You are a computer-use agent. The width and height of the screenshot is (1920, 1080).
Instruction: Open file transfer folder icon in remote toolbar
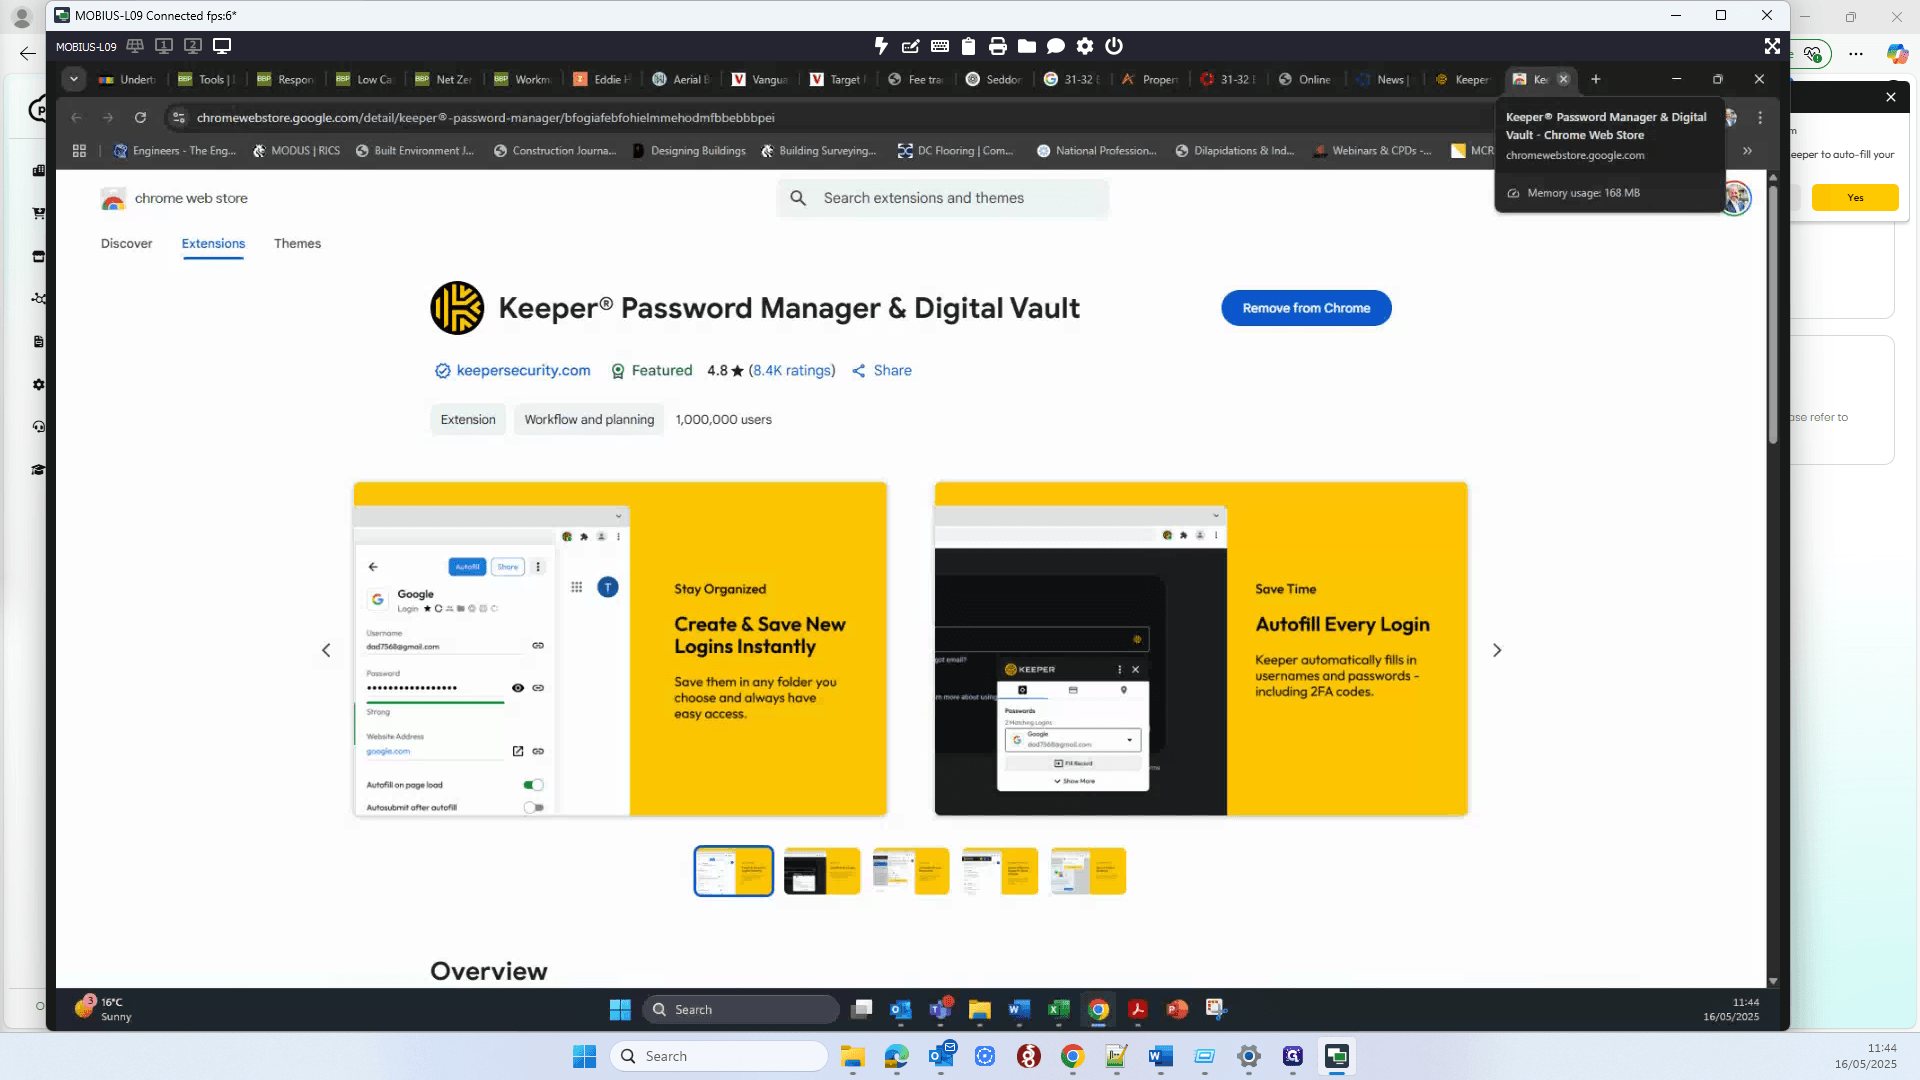click(1027, 46)
